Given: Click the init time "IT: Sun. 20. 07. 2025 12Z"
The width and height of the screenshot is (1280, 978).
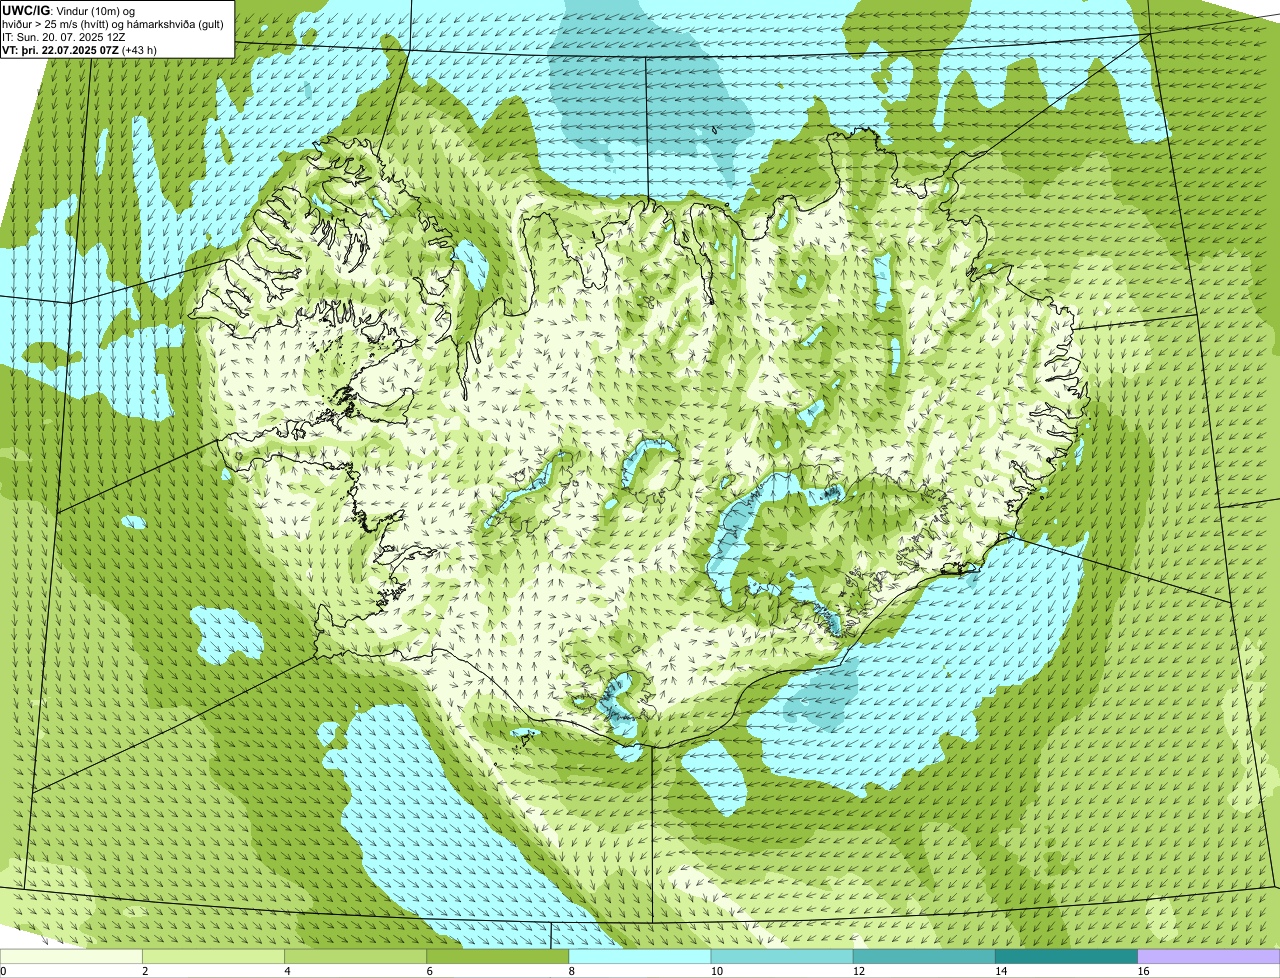Looking at the screenshot, I should pos(64,36).
